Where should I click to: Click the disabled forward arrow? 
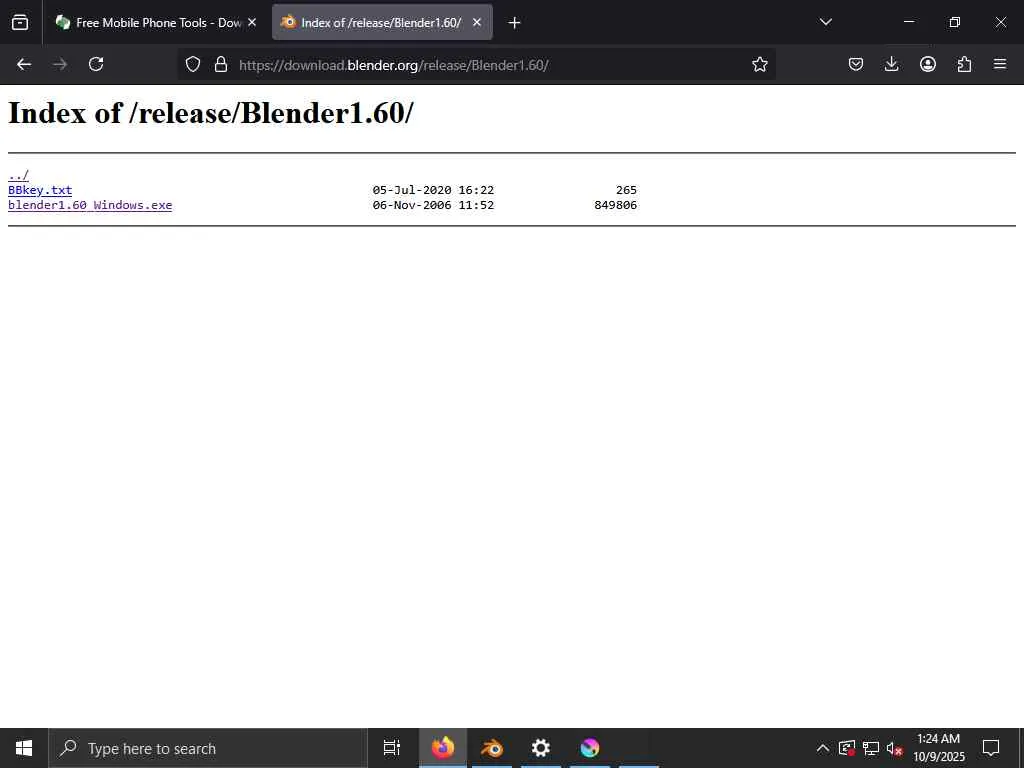(60, 64)
